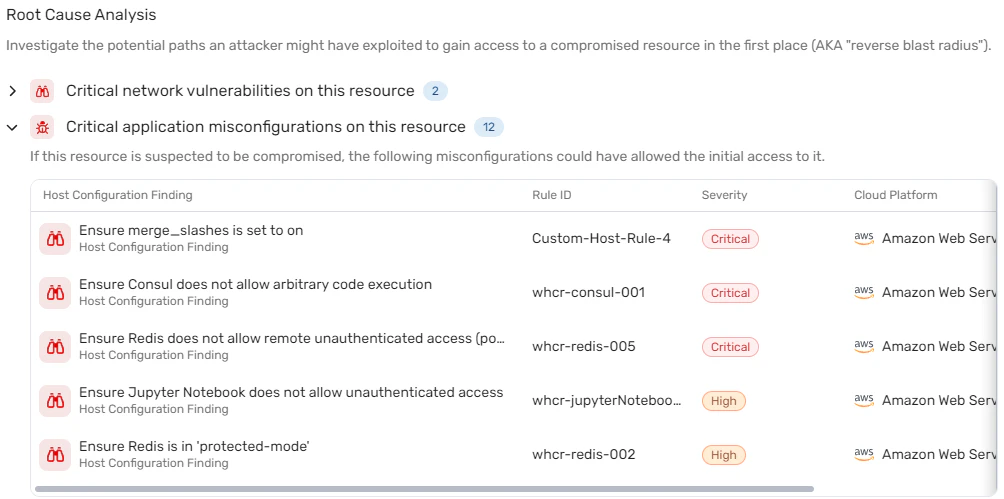Open 'Ensure merge_slashes is set to on' finding

[191, 230]
